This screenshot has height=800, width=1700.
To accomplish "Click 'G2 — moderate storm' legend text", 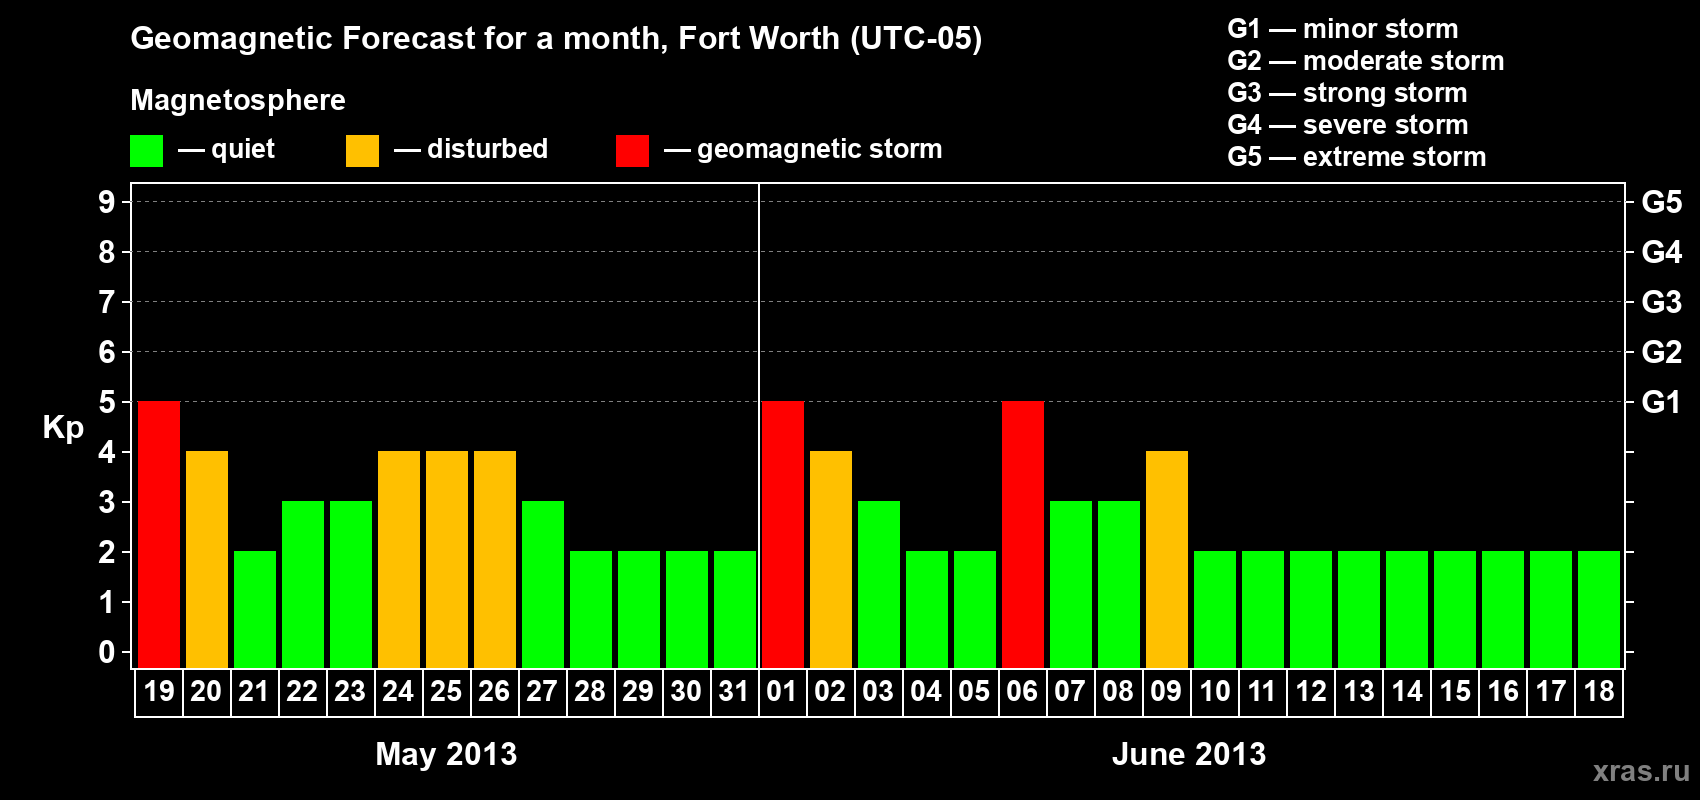I will pos(1366,61).
